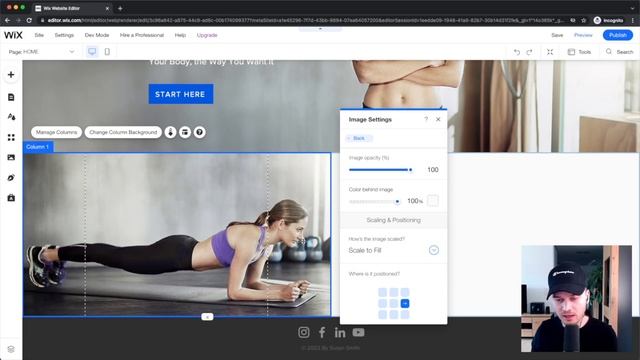Open the color behind image swatch
Screen dimensions: 640x360
(433, 200)
